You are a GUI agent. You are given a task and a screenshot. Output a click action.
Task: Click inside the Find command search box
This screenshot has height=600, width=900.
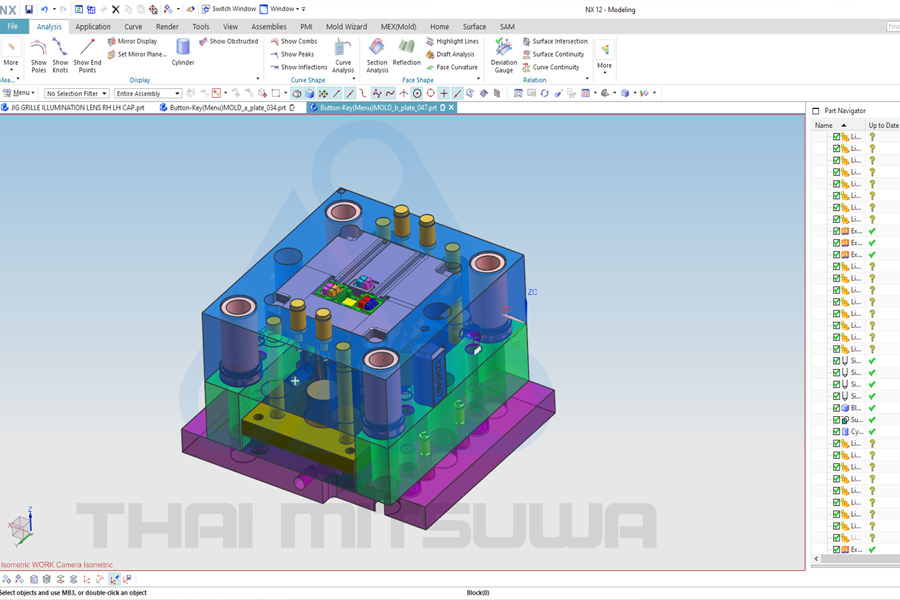(893, 26)
